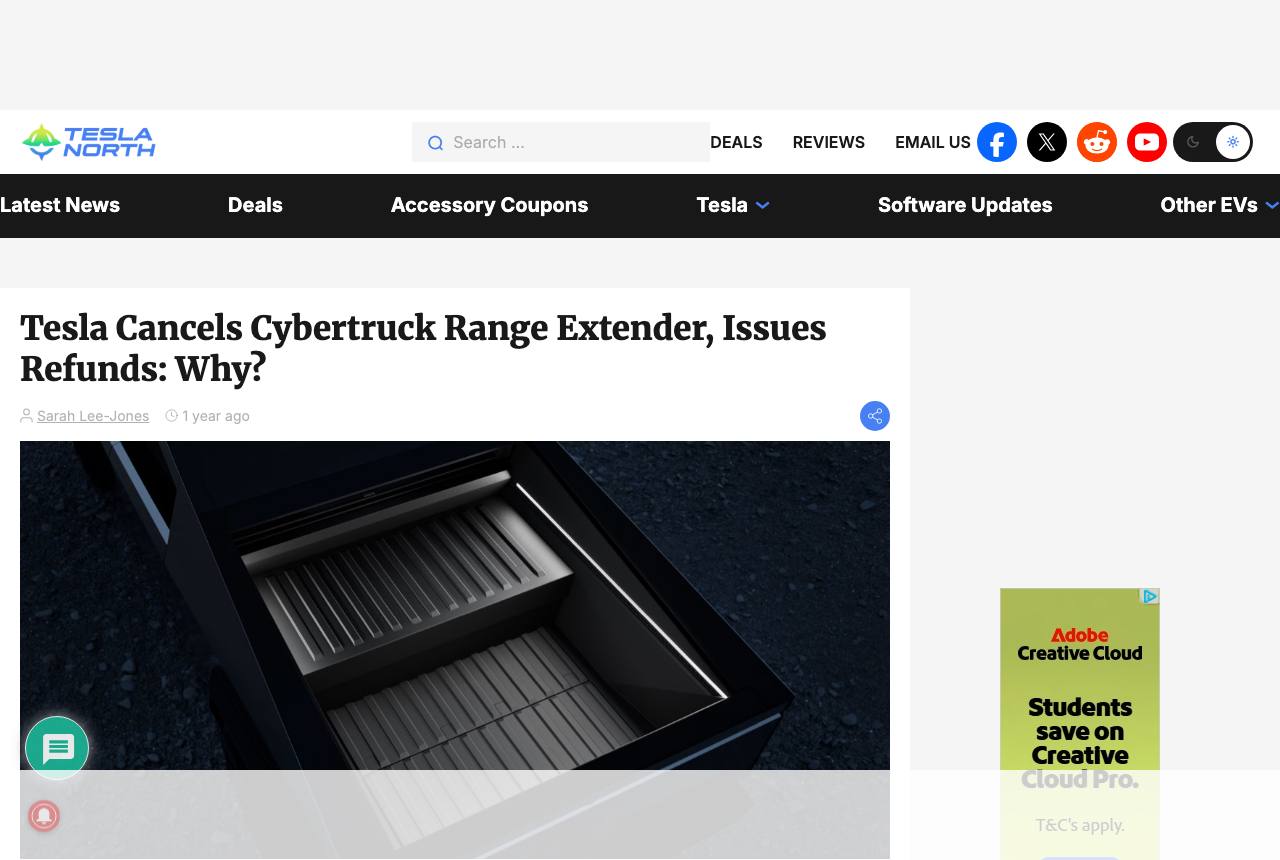This screenshot has width=1280, height=860.
Task: Click the AdChoices icon on Adobe ad
Action: (x=1150, y=597)
